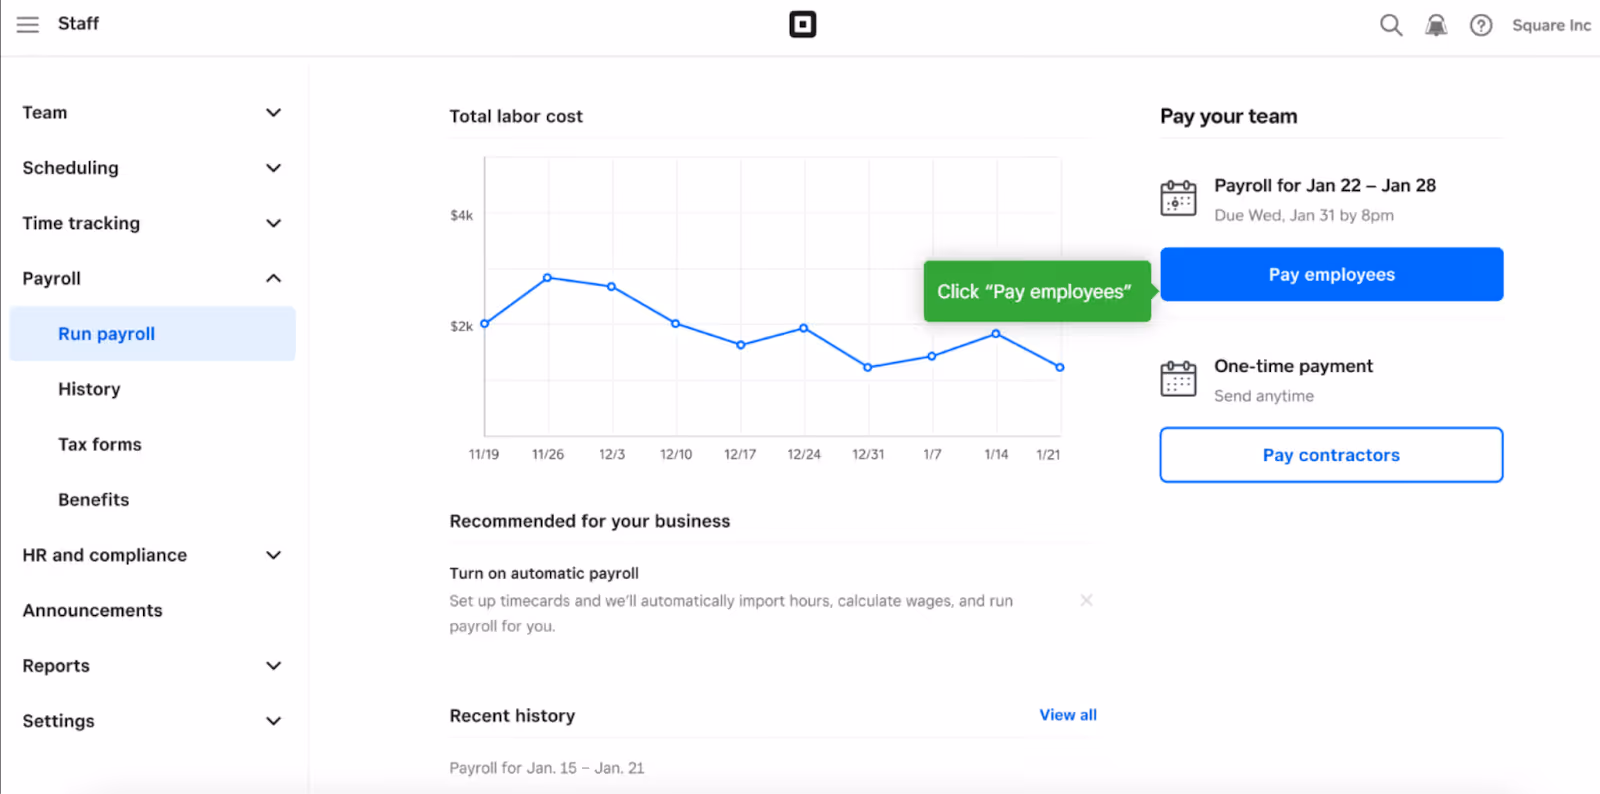
Task: Click the payroll calendar icon for Jan 22 – Jan 28
Action: (1178, 198)
